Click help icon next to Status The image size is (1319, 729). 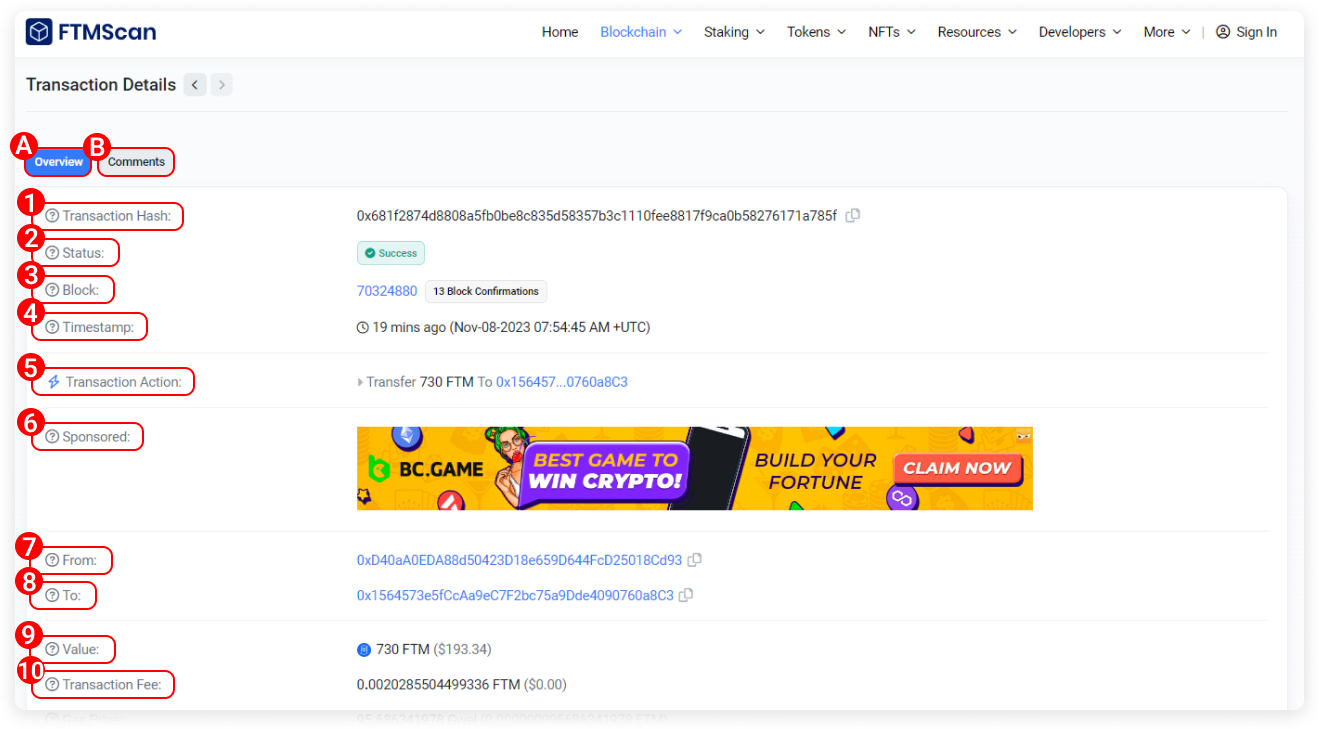52,253
